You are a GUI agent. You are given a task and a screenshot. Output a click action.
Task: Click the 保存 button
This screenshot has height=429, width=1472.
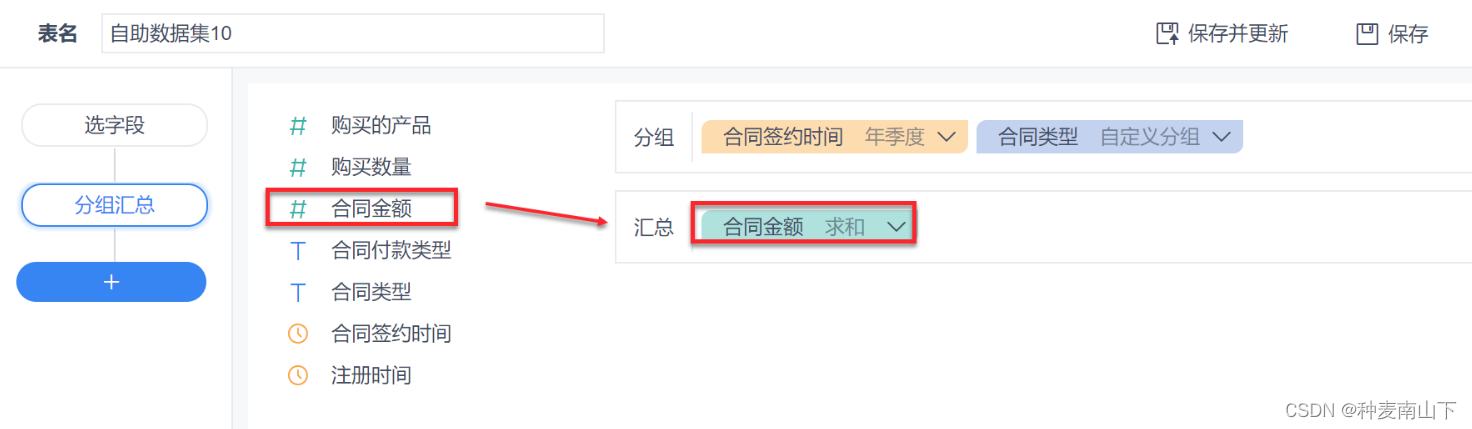click(1392, 34)
